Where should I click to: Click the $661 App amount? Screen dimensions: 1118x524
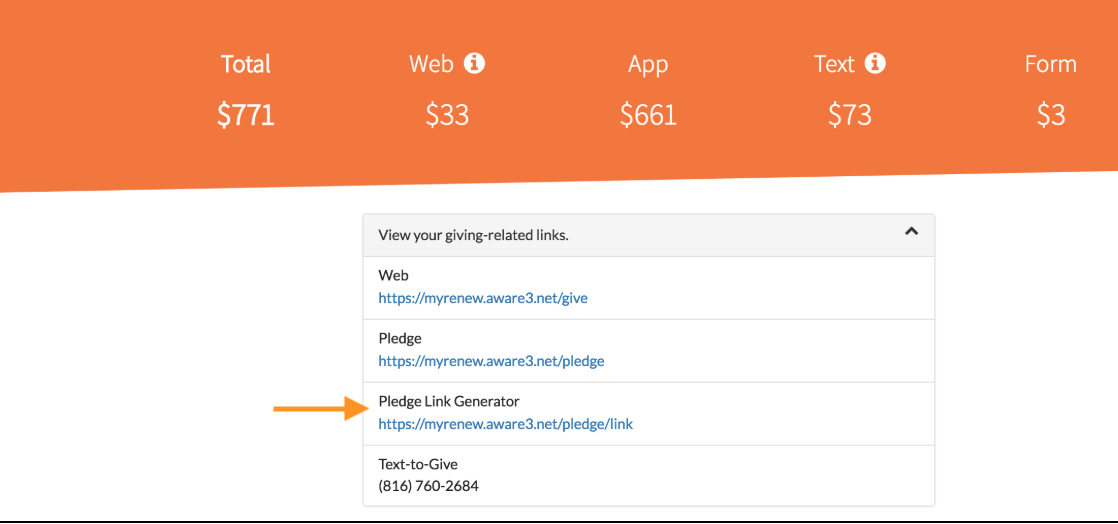coord(648,115)
